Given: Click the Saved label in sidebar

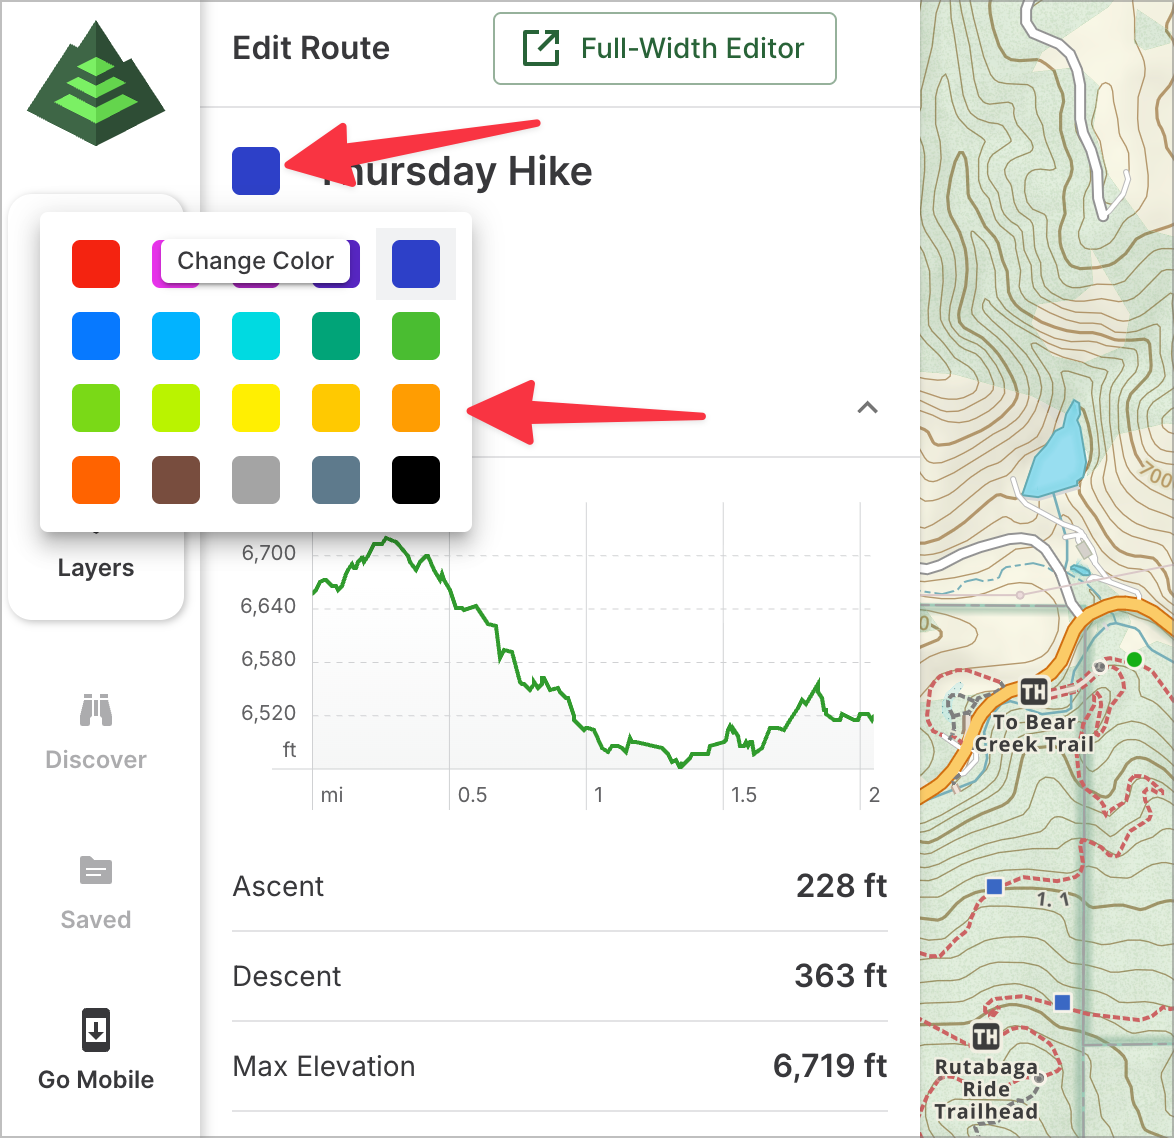Looking at the screenshot, I should click(x=96, y=919).
